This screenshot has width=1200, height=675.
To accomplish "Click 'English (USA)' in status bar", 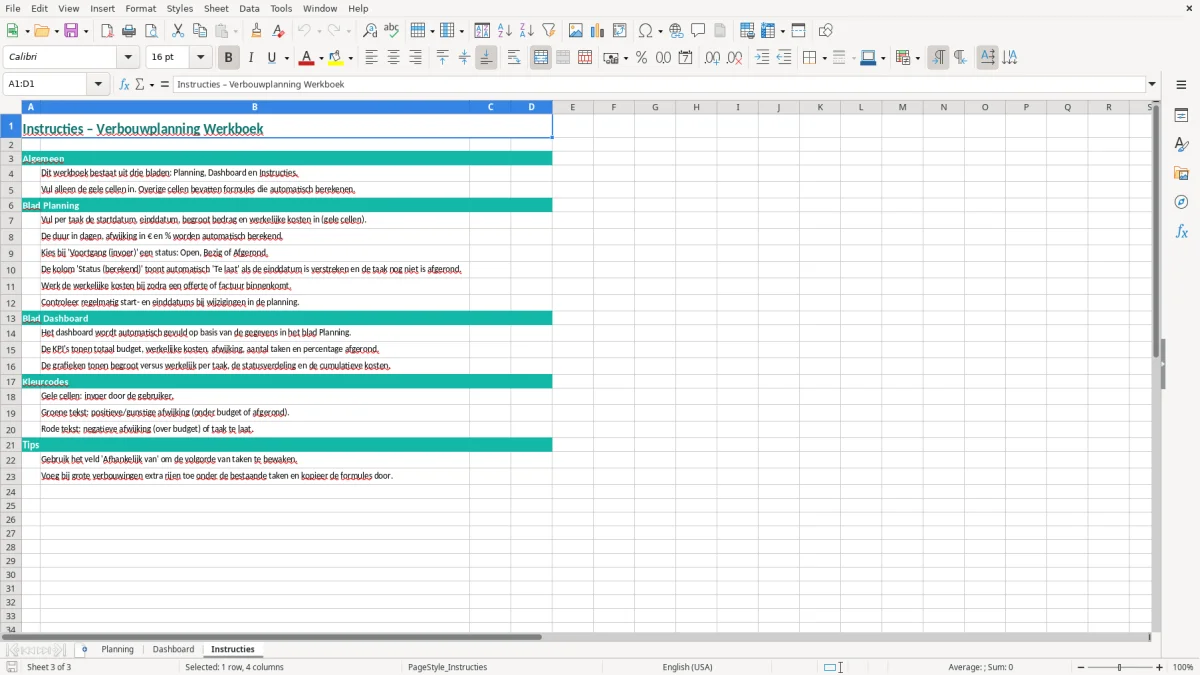I will [687, 667].
